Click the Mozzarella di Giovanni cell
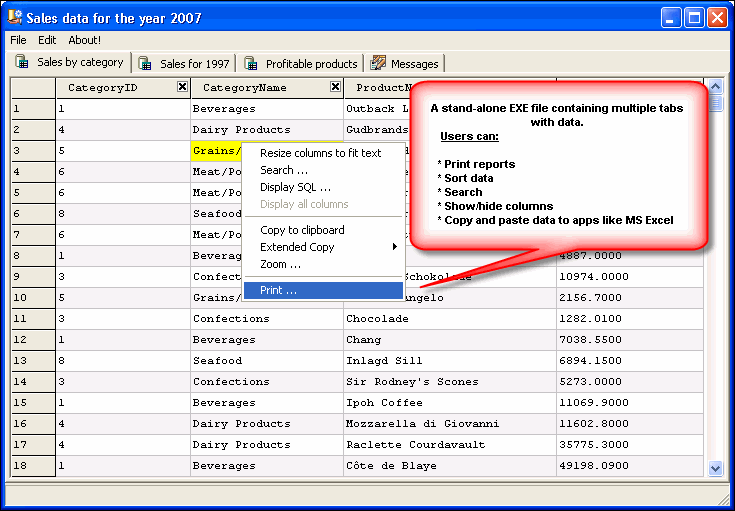Screen dimensions: 735x511 (x=450, y=424)
